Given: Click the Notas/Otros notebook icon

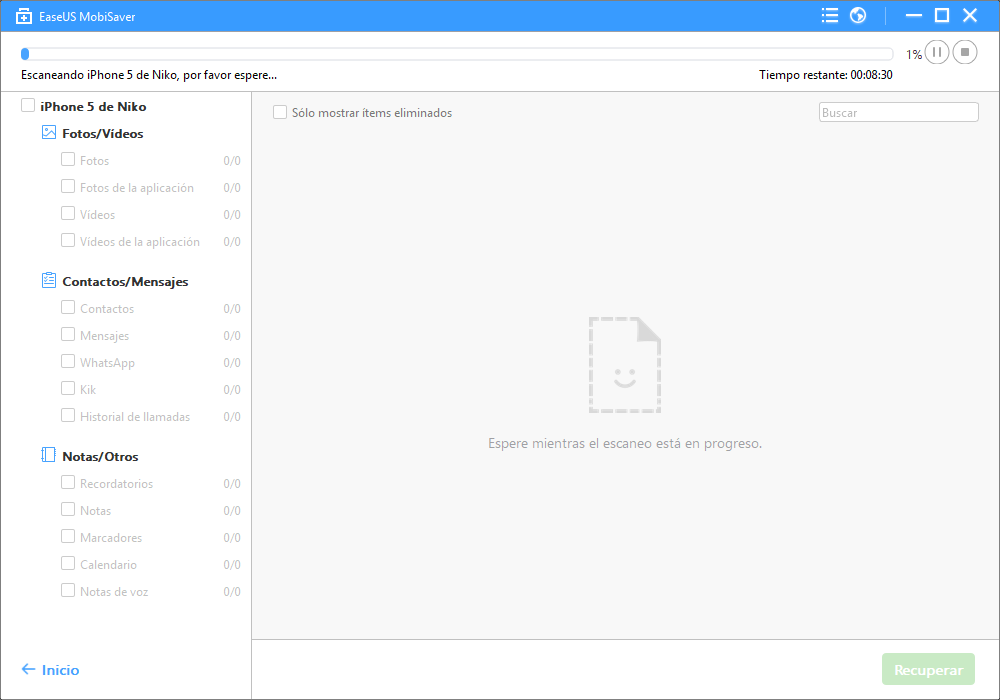Looking at the screenshot, I should pos(49,456).
